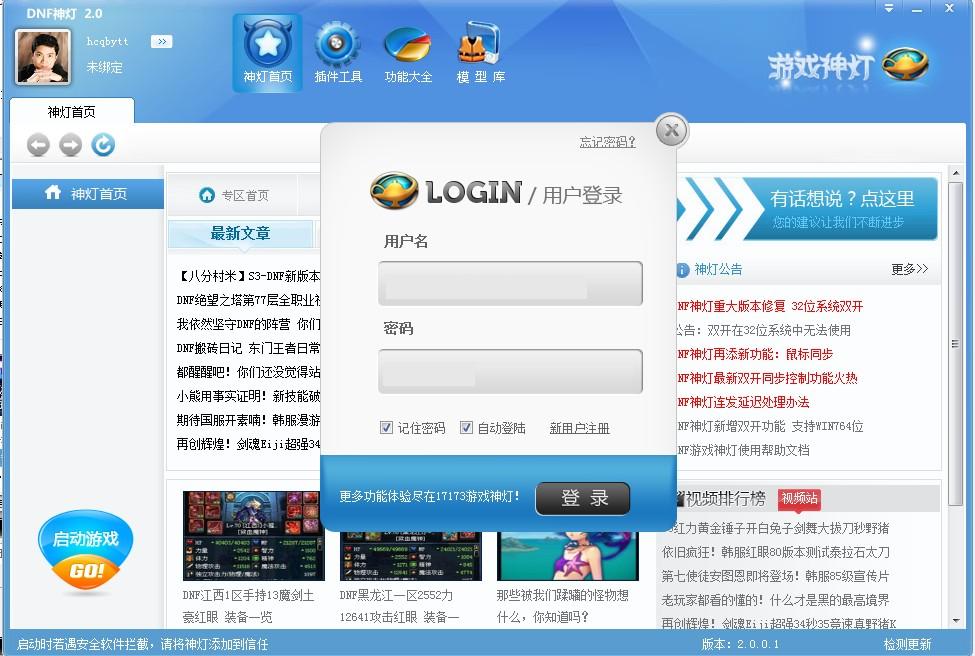
Task: Open thumbnail for DNF江西1区手持13魔剑土豪红眼
Action: (x=254, y=535)
